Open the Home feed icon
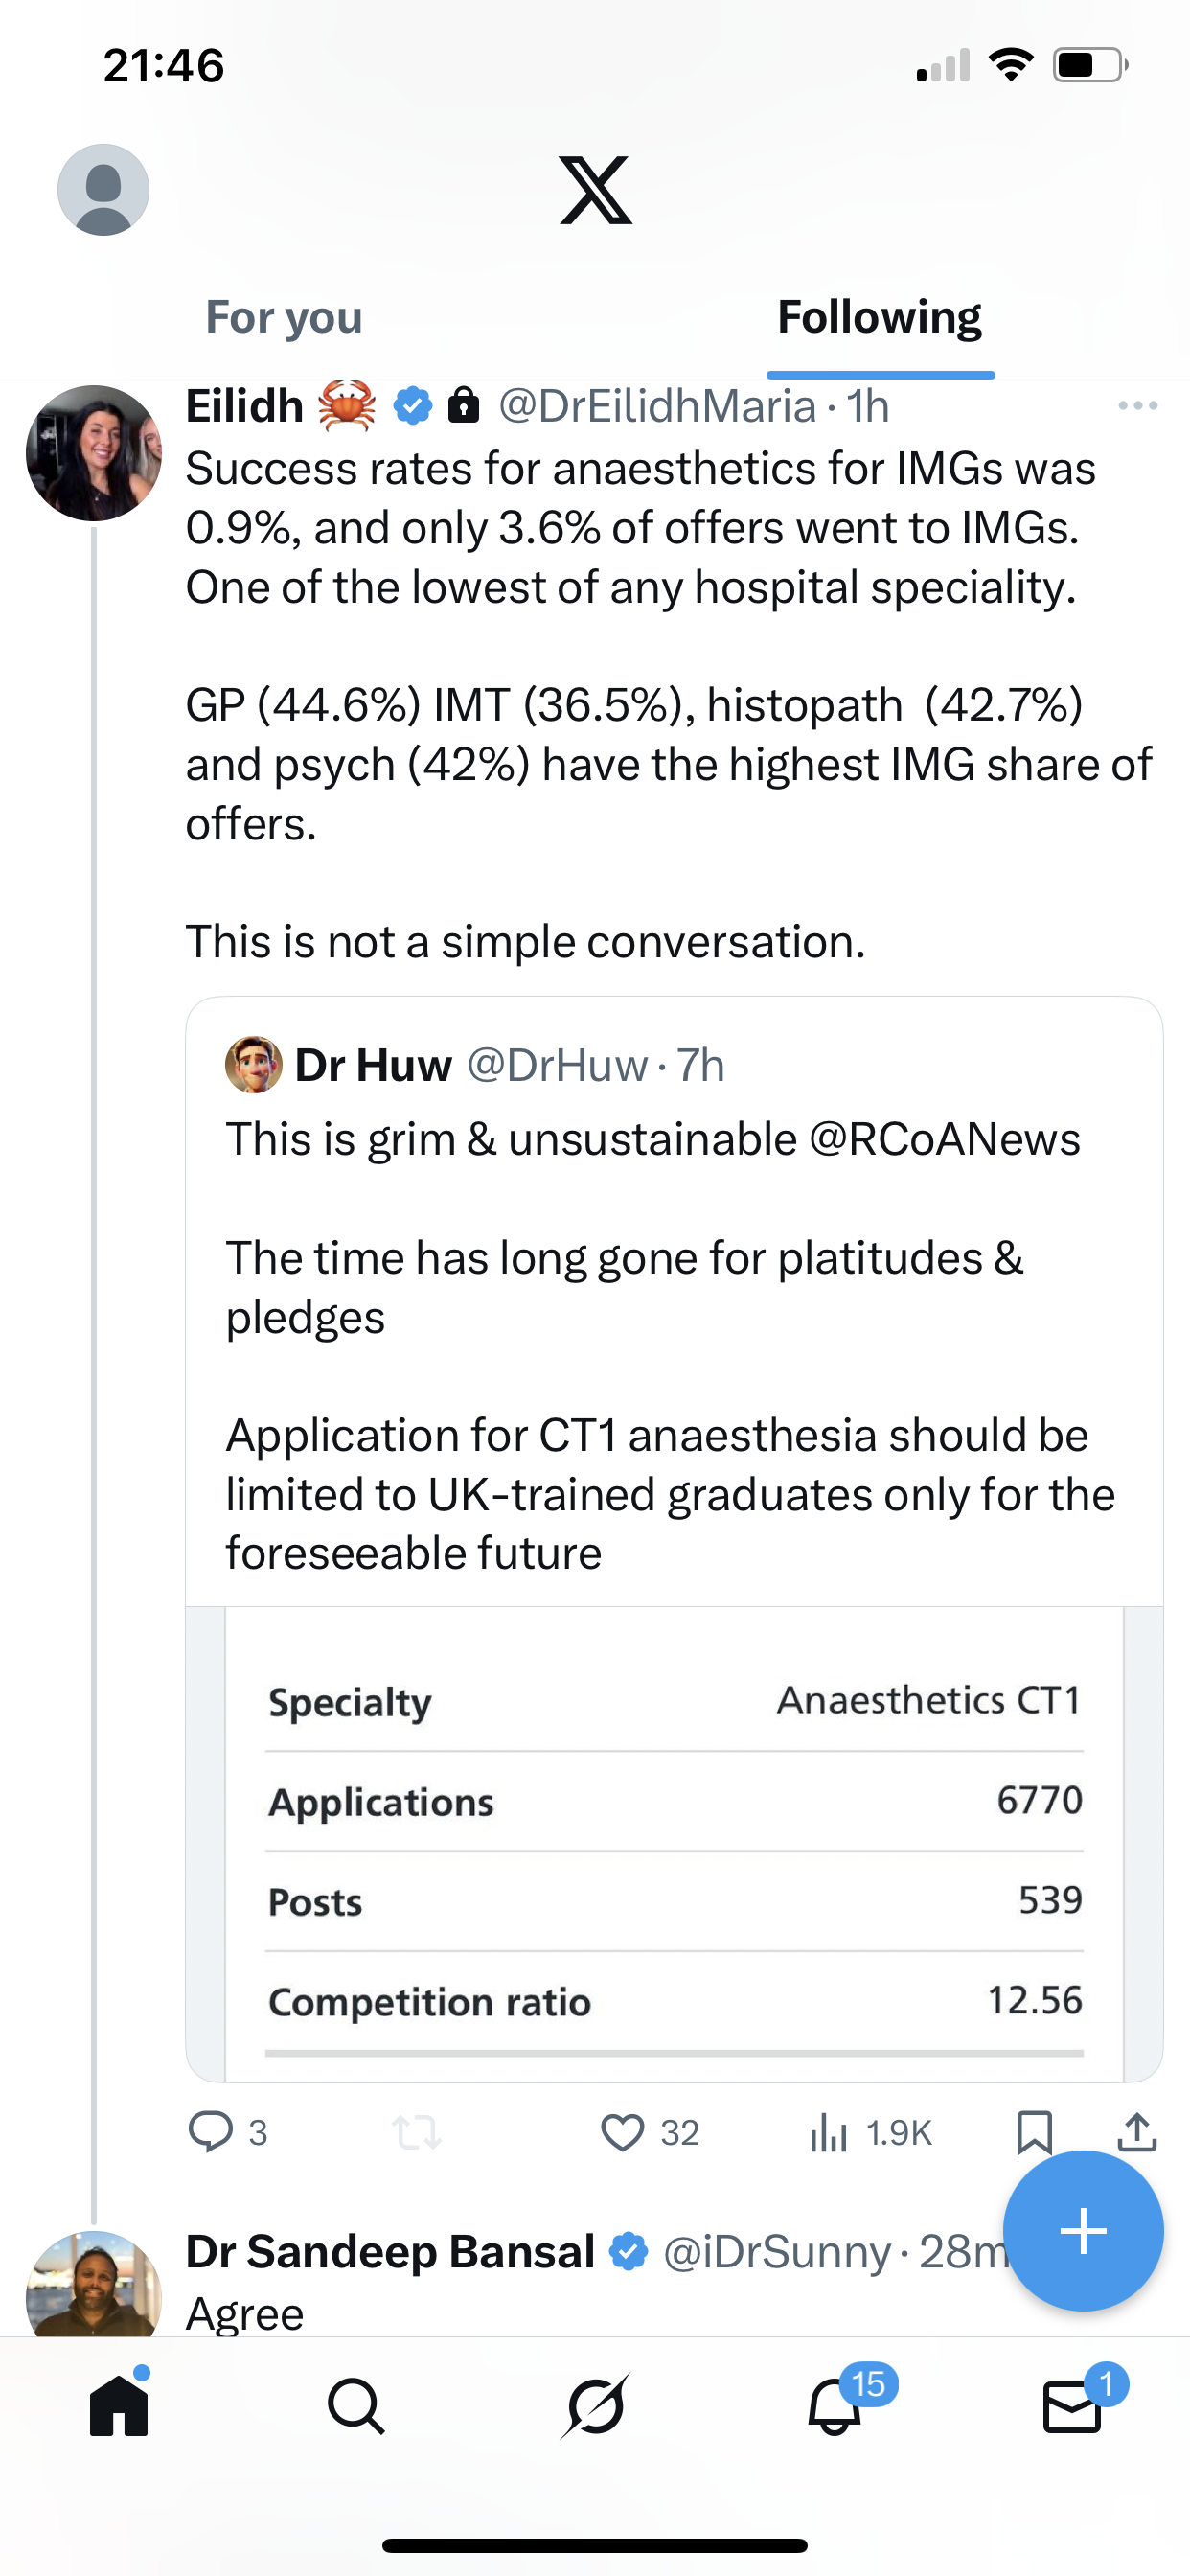The width and height of the screenshot is (1190, 2576). [119, 2406]
